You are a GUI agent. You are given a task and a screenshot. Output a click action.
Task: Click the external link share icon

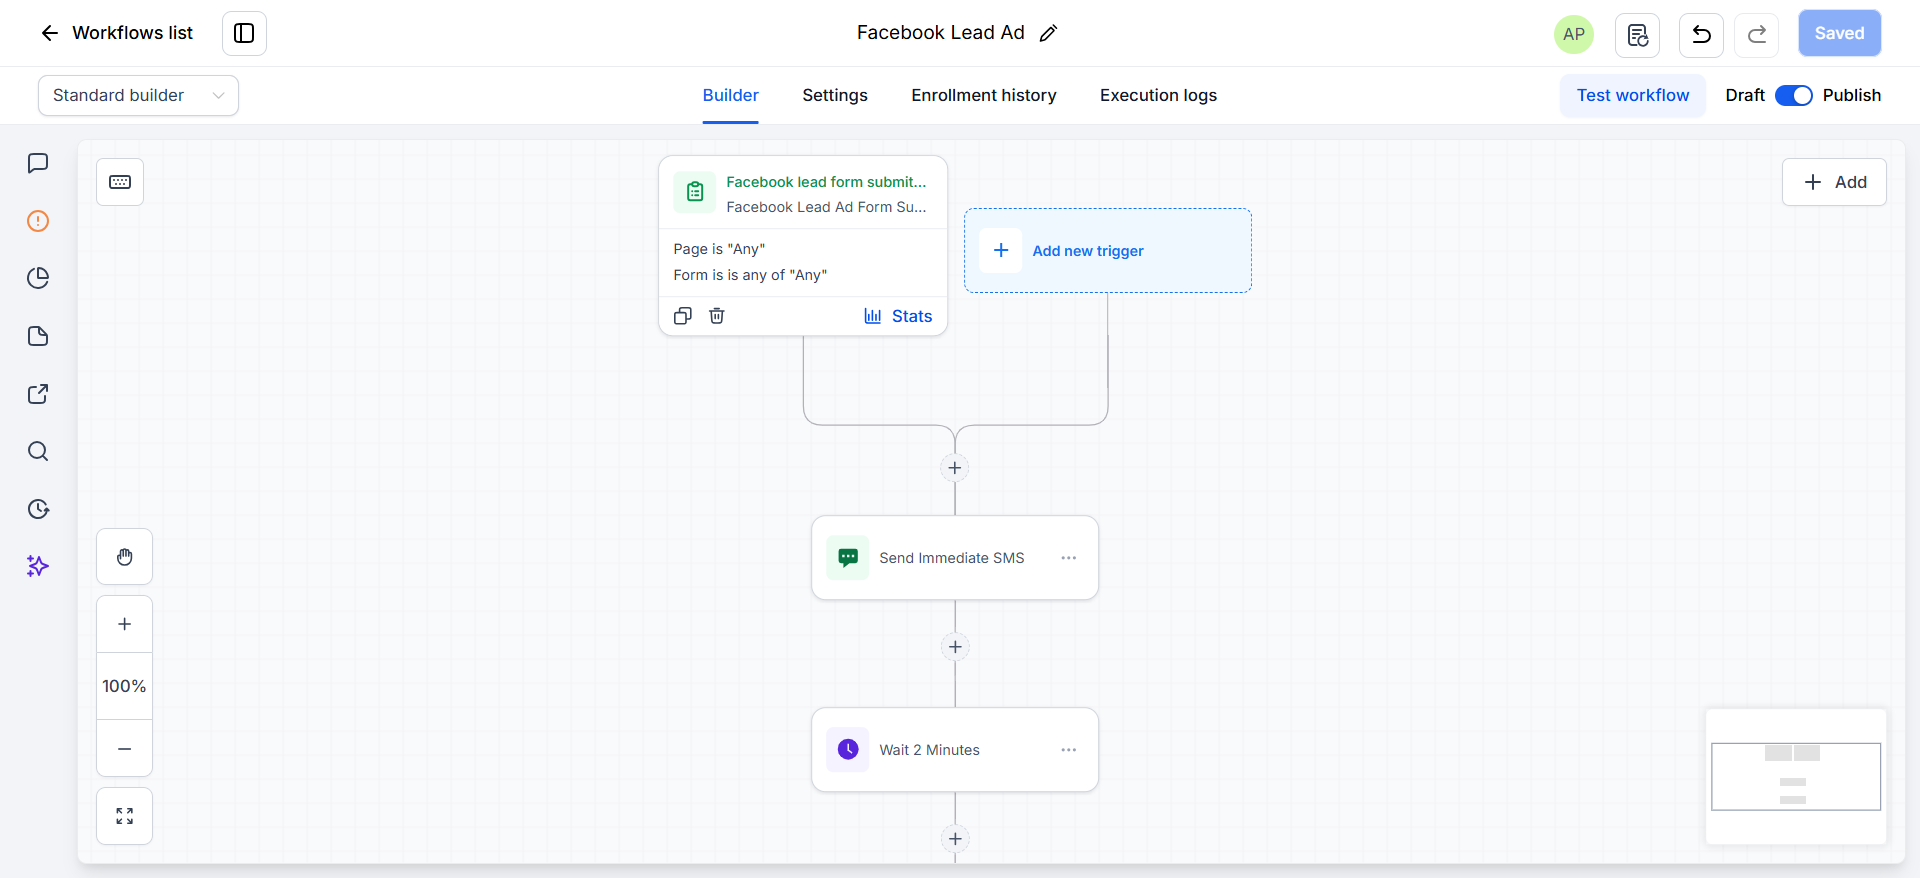pos(38,394)
